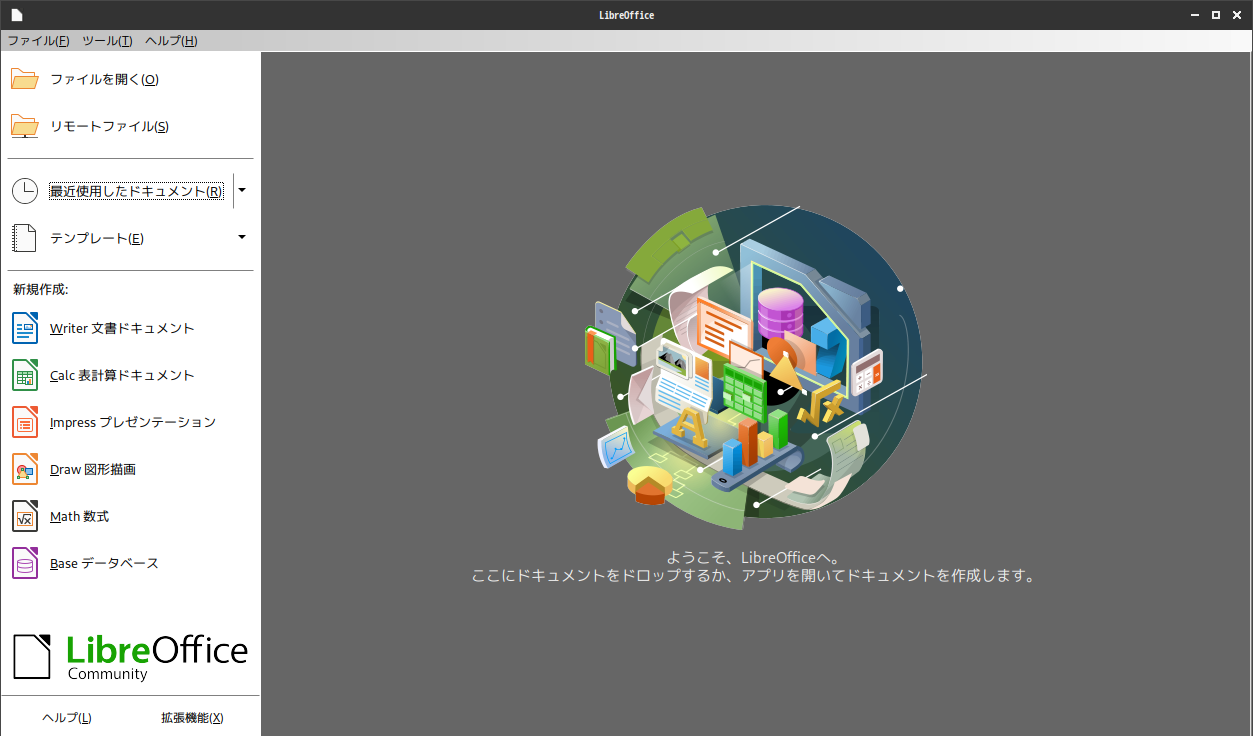The image size is (1253, 736).
Task: Click the Templates page icon
Action: (24, 238)
